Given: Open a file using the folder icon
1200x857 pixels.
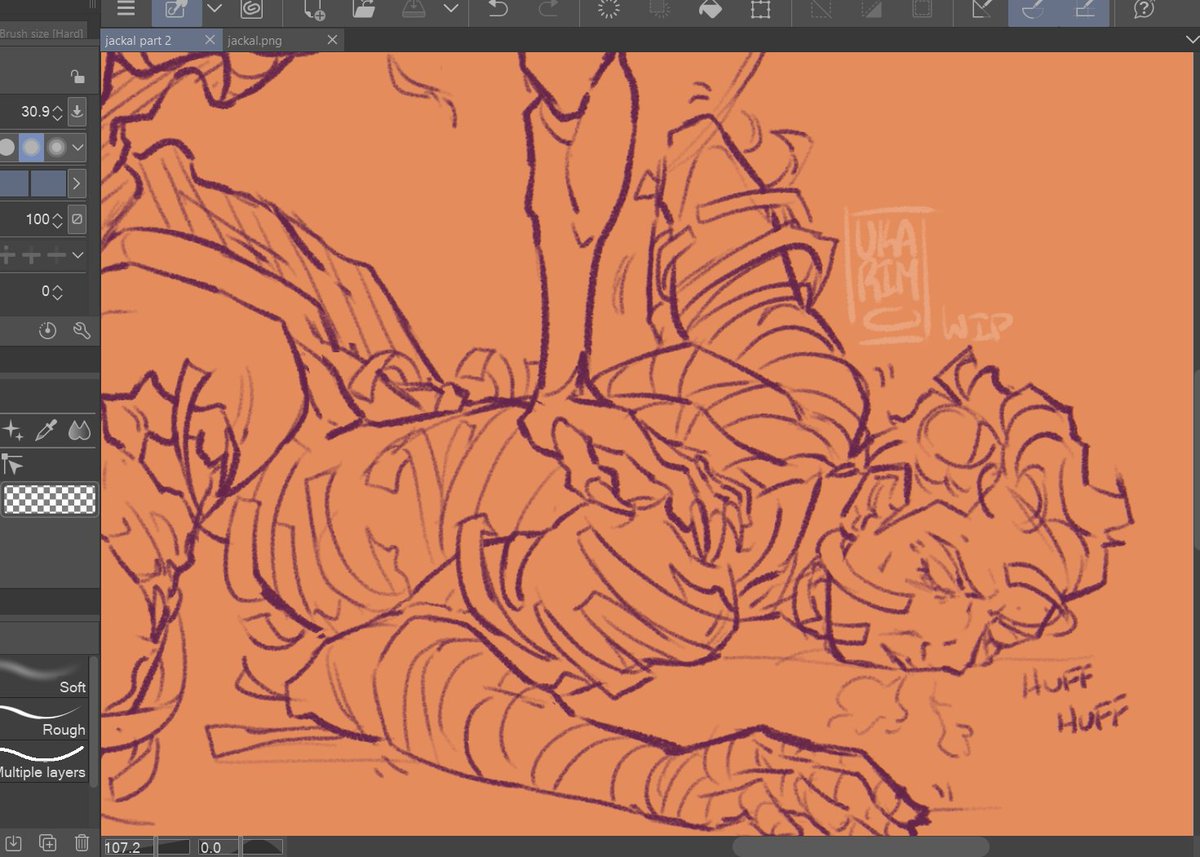Looking at the screenshot, I should click(x=363, y=10).
